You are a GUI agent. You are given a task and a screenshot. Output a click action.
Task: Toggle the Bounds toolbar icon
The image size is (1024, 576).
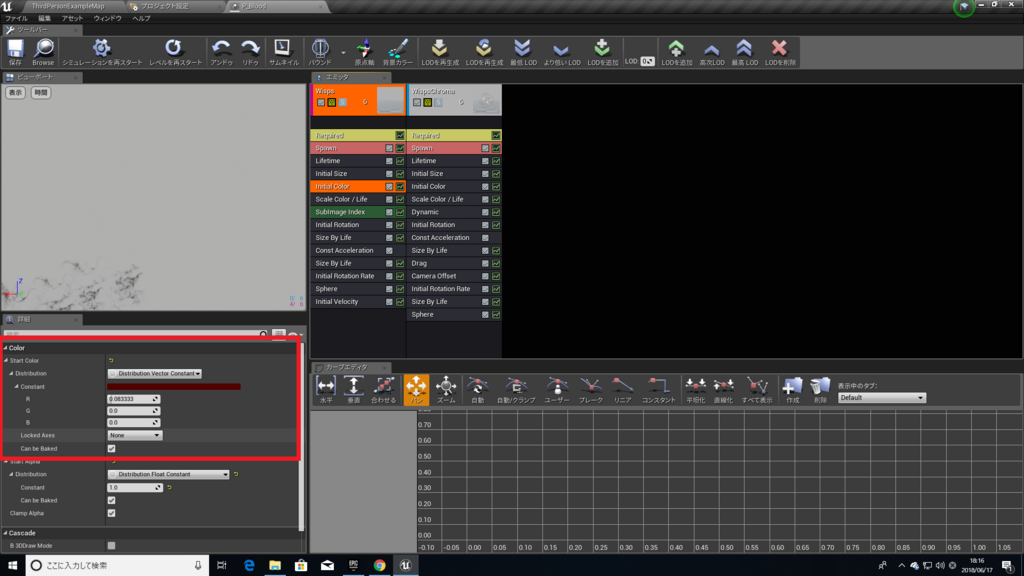point(320,52)
